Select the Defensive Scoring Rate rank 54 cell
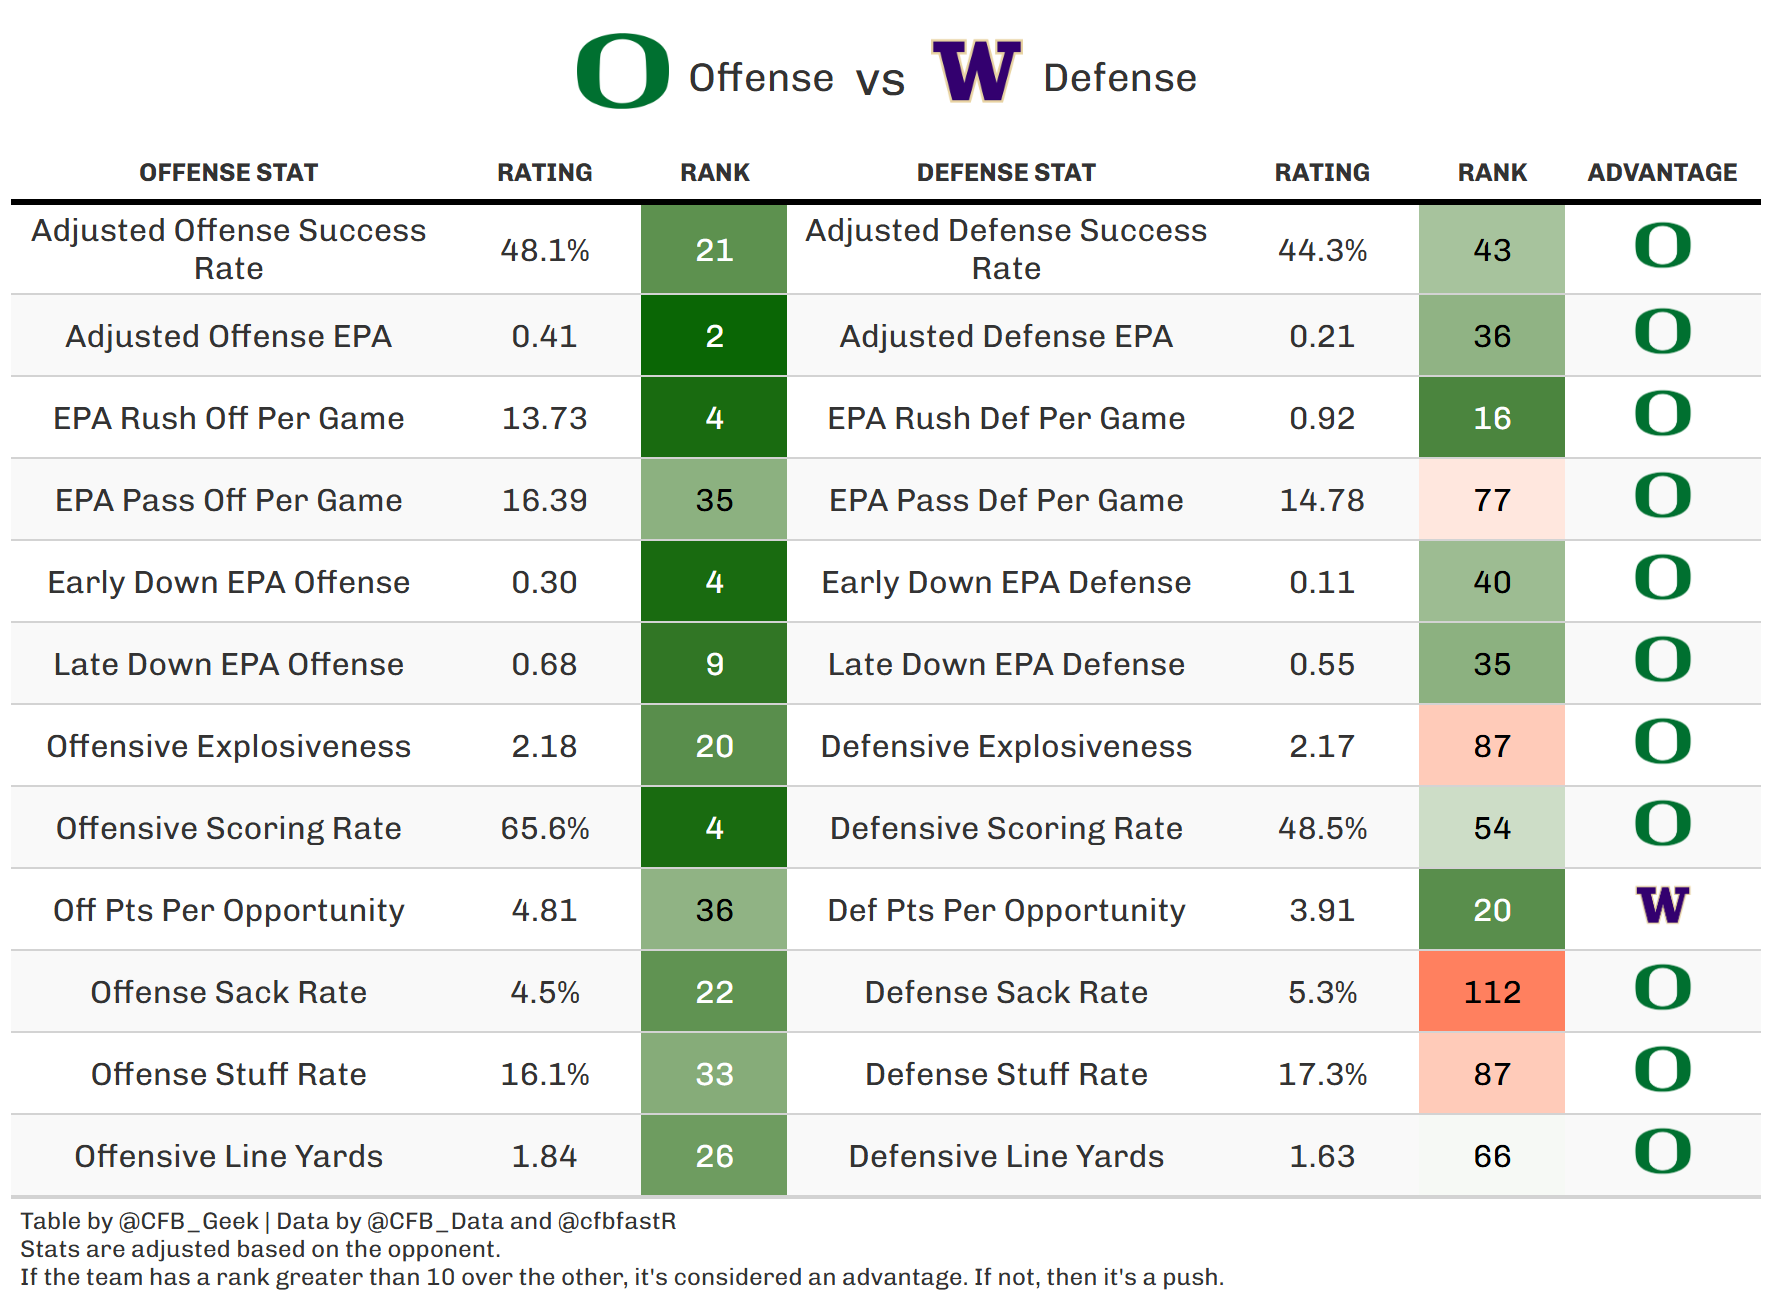 tap(1491, 828)
